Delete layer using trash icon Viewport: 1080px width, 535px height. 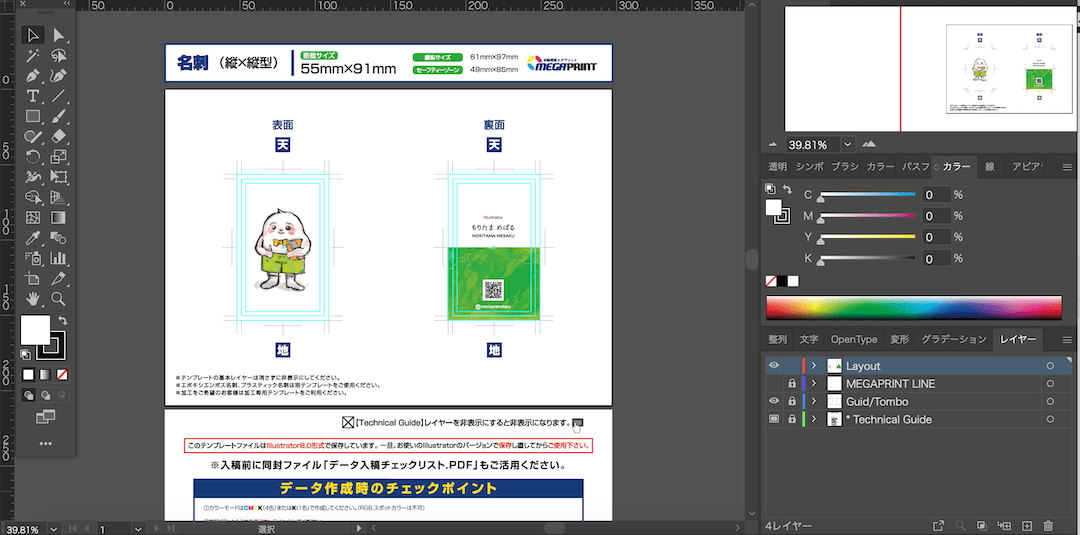(1048, 525)
